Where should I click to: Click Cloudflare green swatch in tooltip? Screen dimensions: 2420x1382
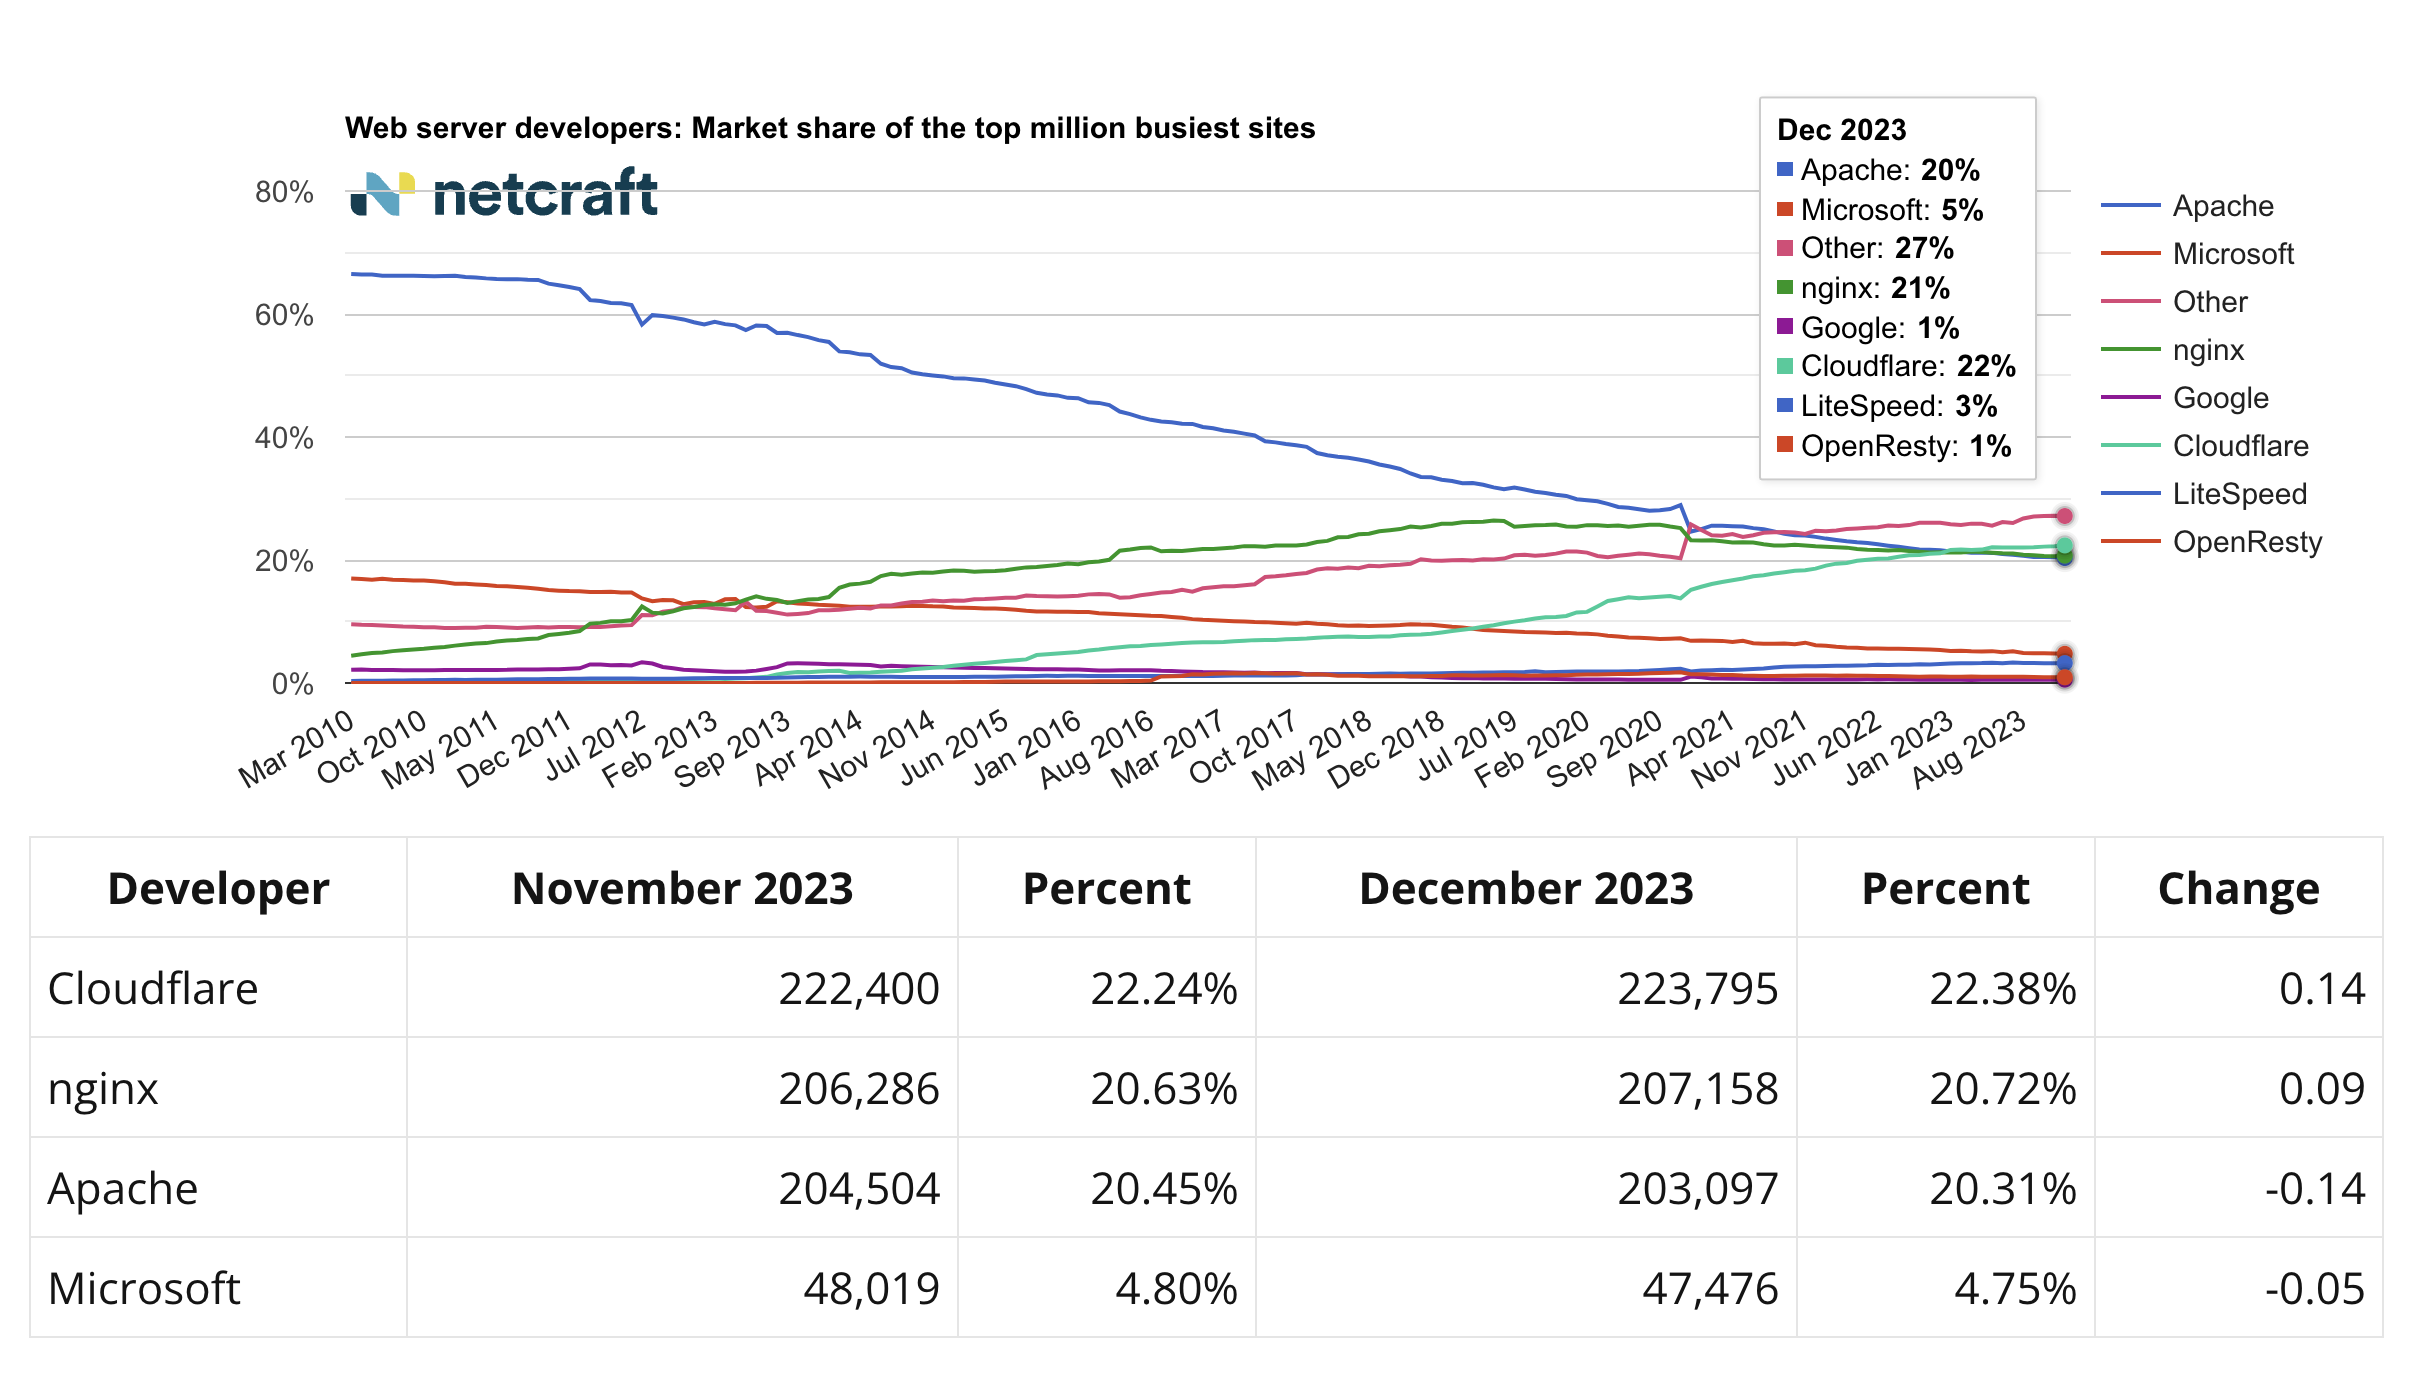pyautogui.click(x=1785, y=366)
